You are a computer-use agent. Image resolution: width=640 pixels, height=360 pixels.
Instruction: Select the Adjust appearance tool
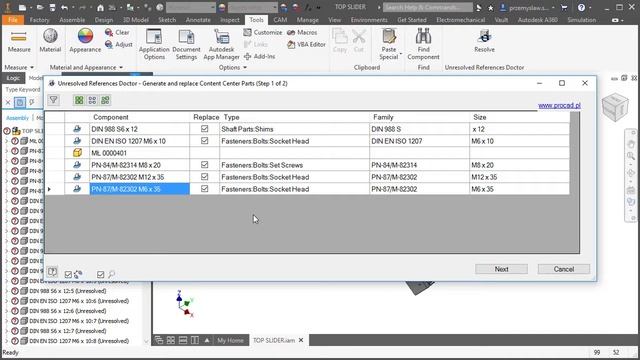point(118,44)
